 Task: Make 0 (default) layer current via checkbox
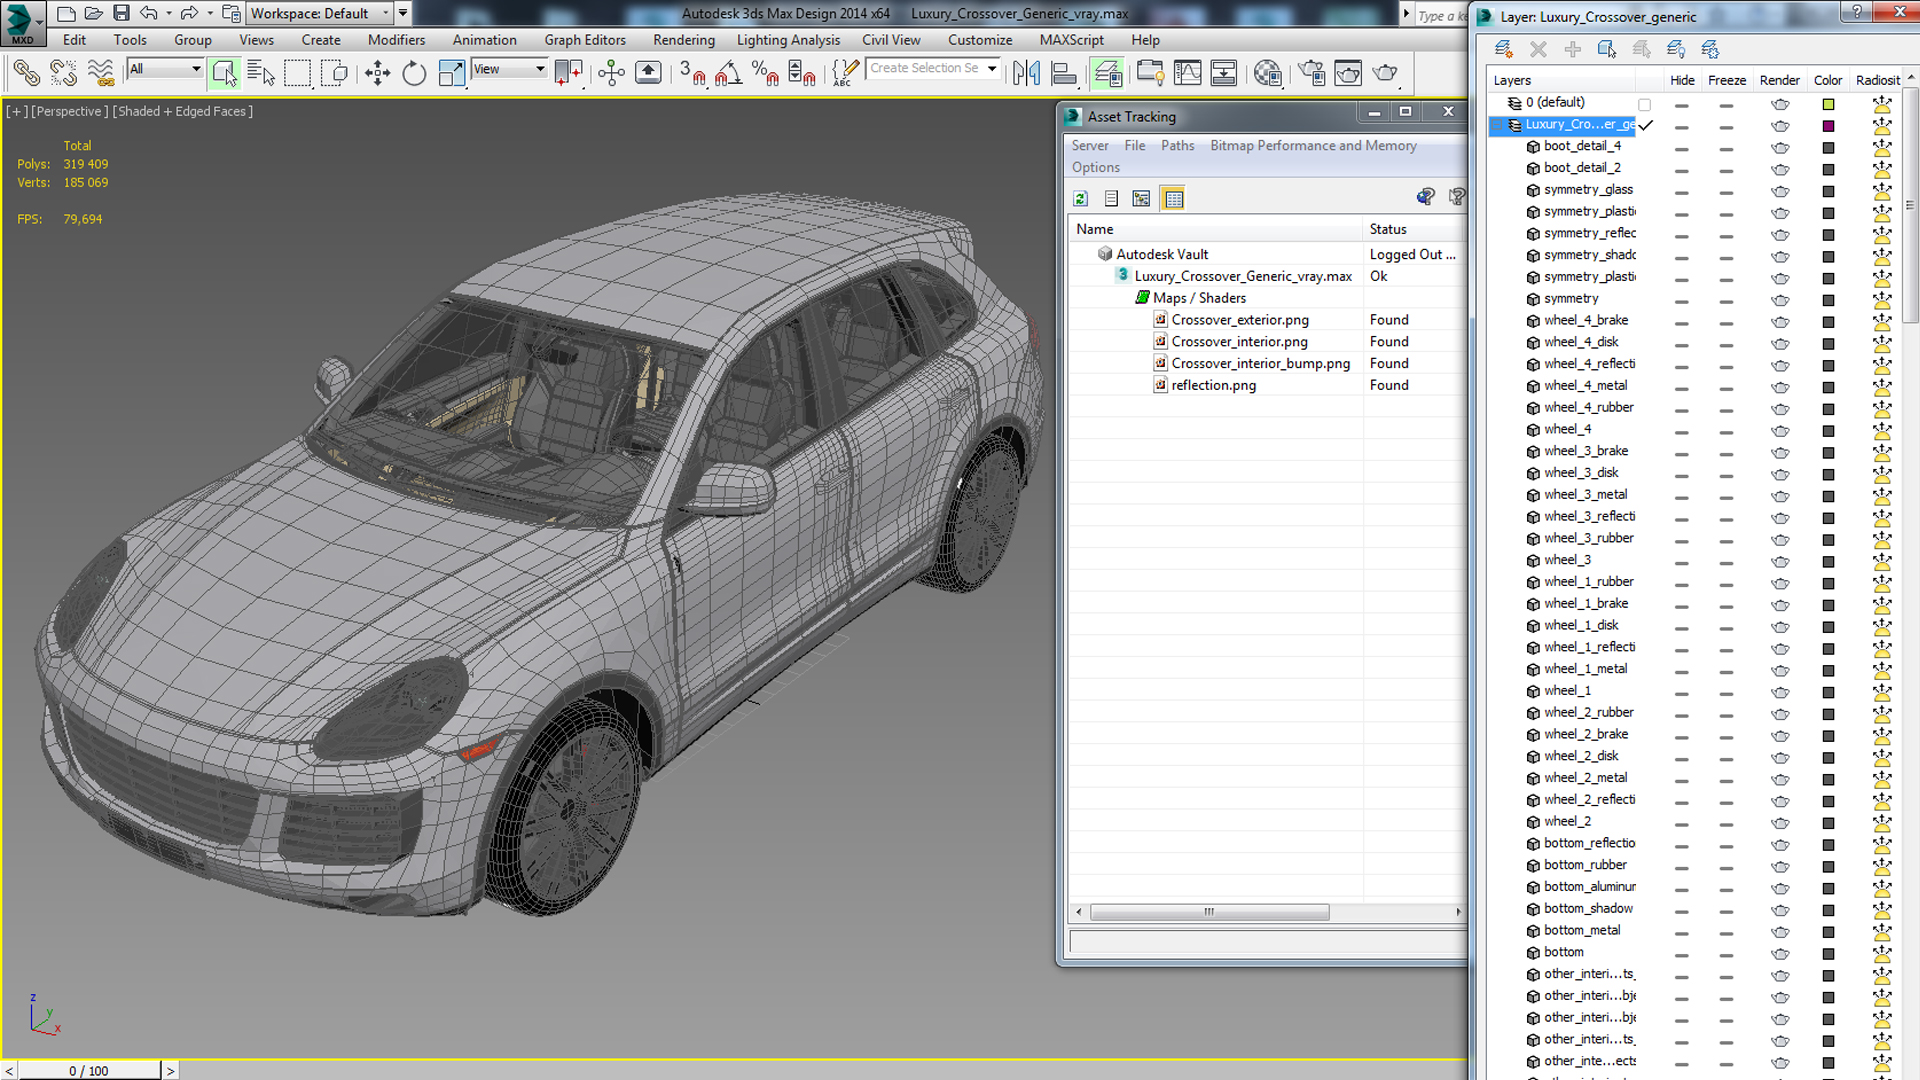click(1644, 104)
